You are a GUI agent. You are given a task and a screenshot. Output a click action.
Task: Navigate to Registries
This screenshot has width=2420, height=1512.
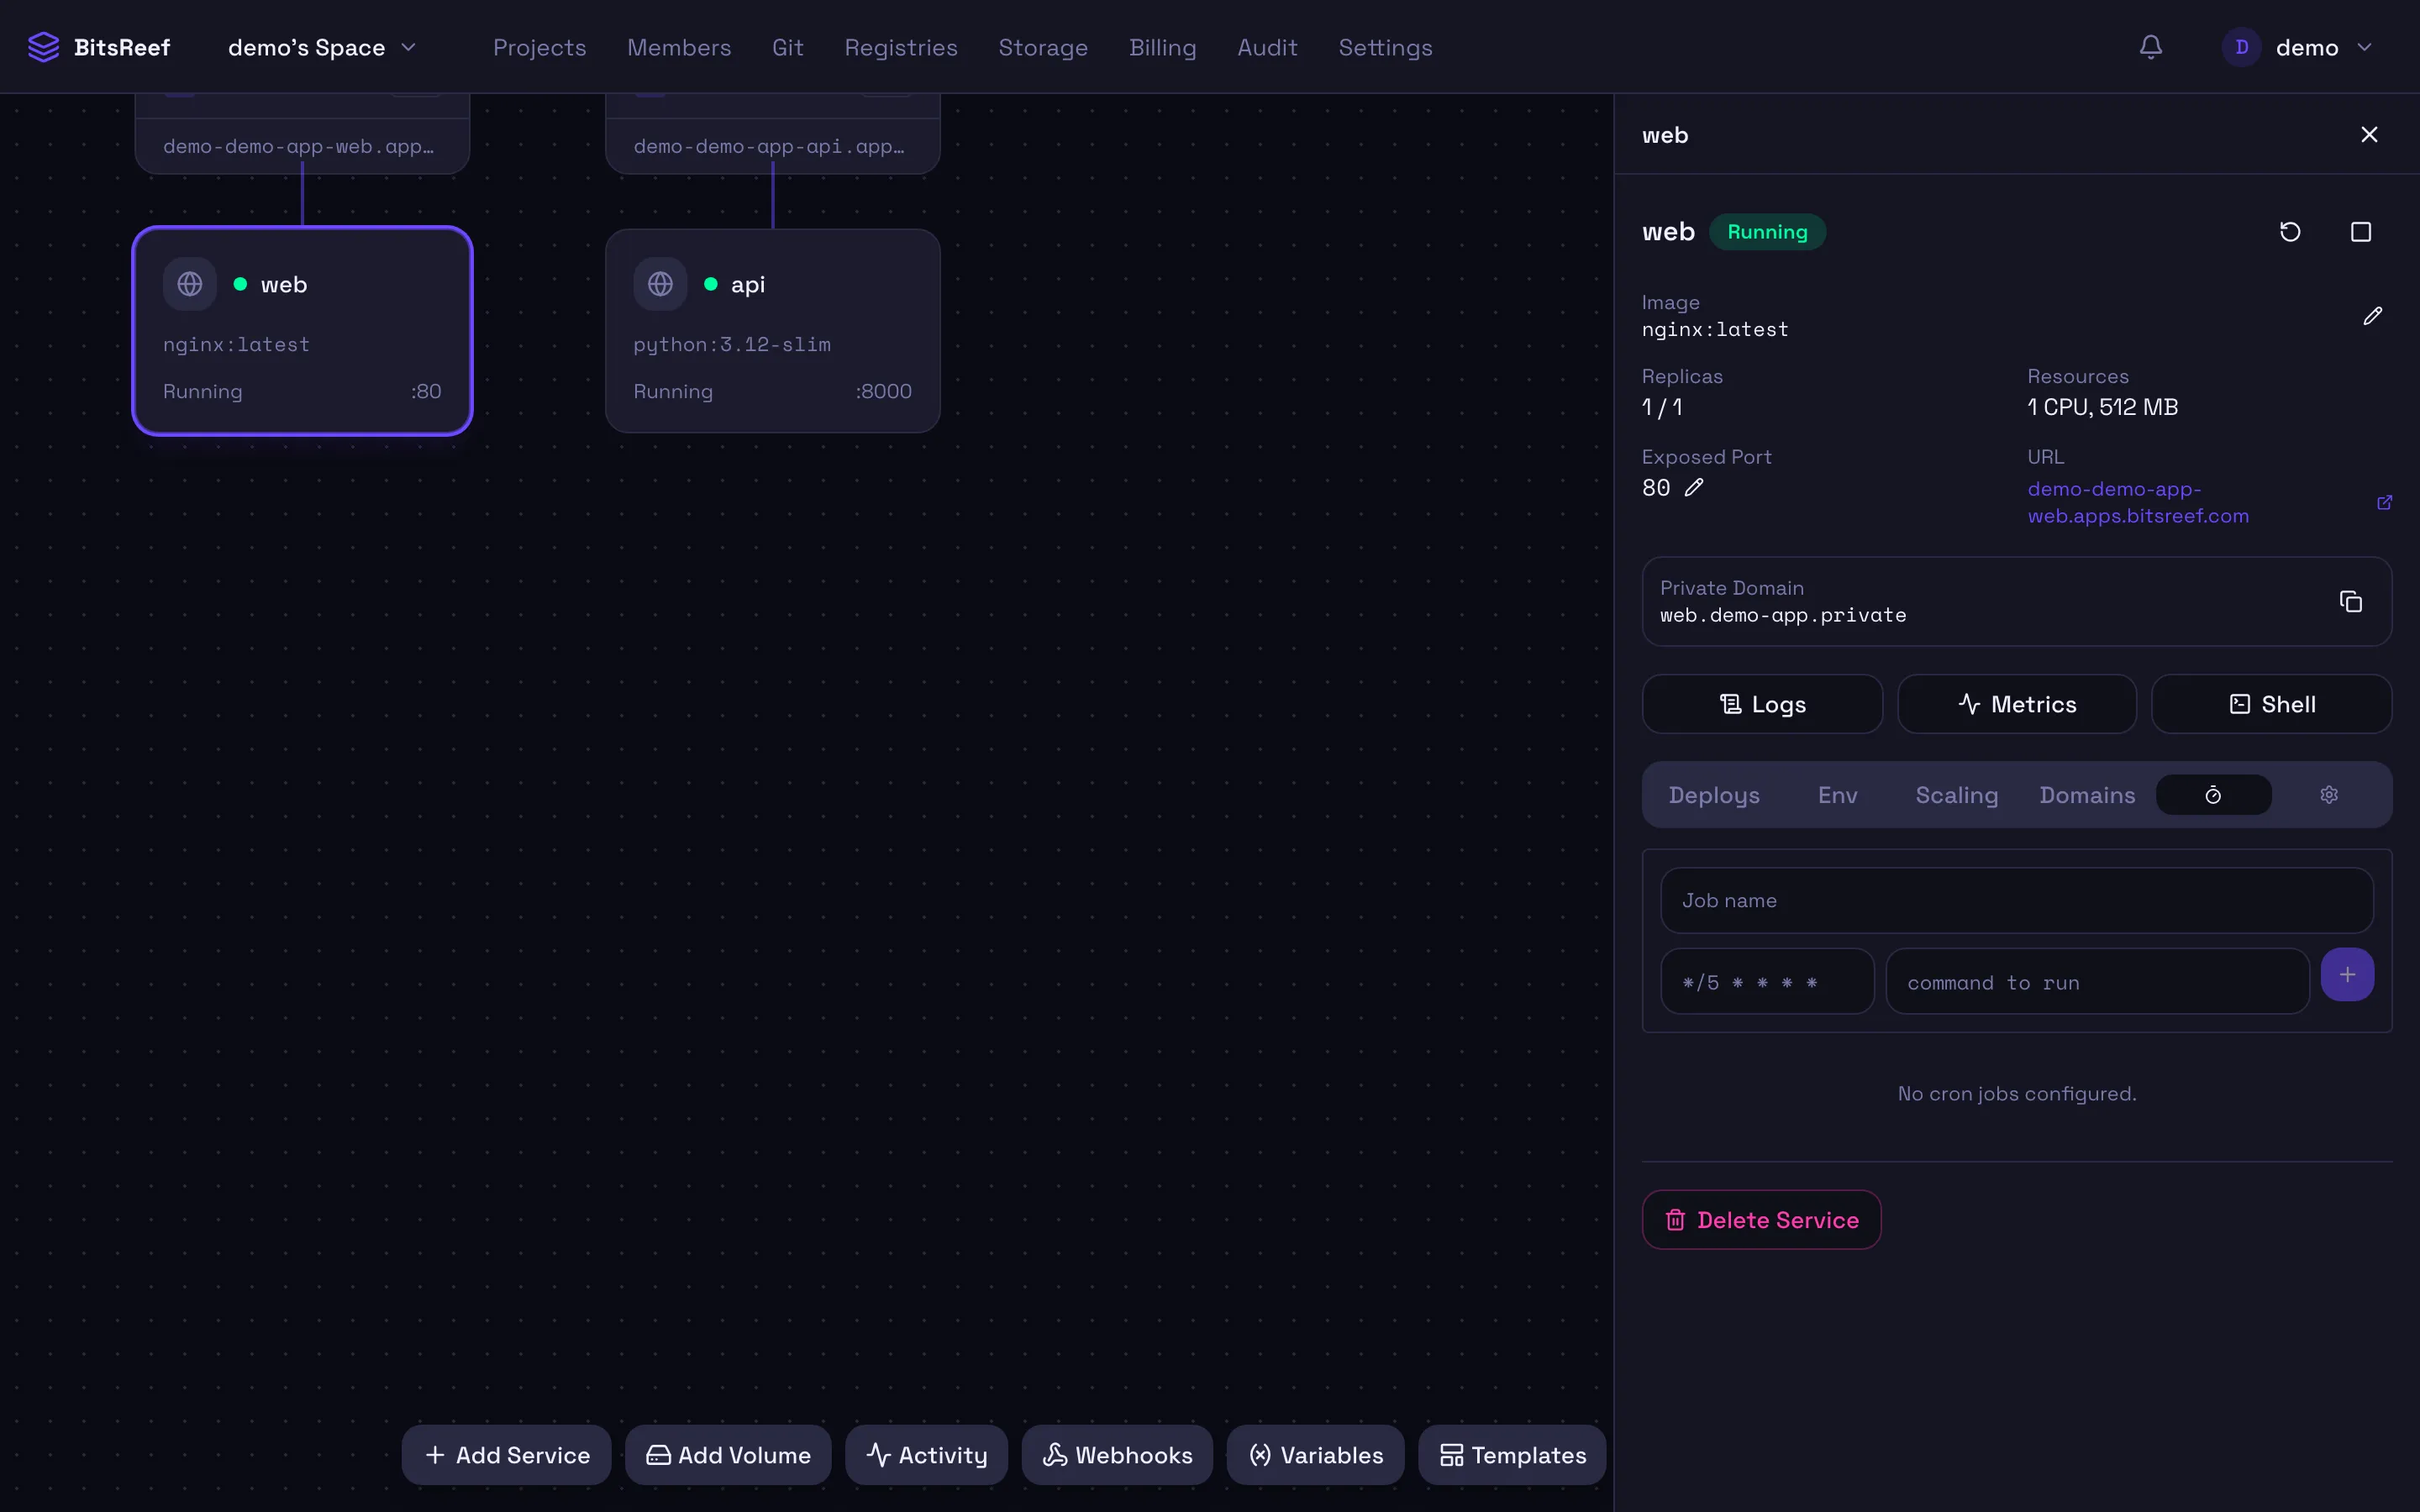[x=900, y=47]
